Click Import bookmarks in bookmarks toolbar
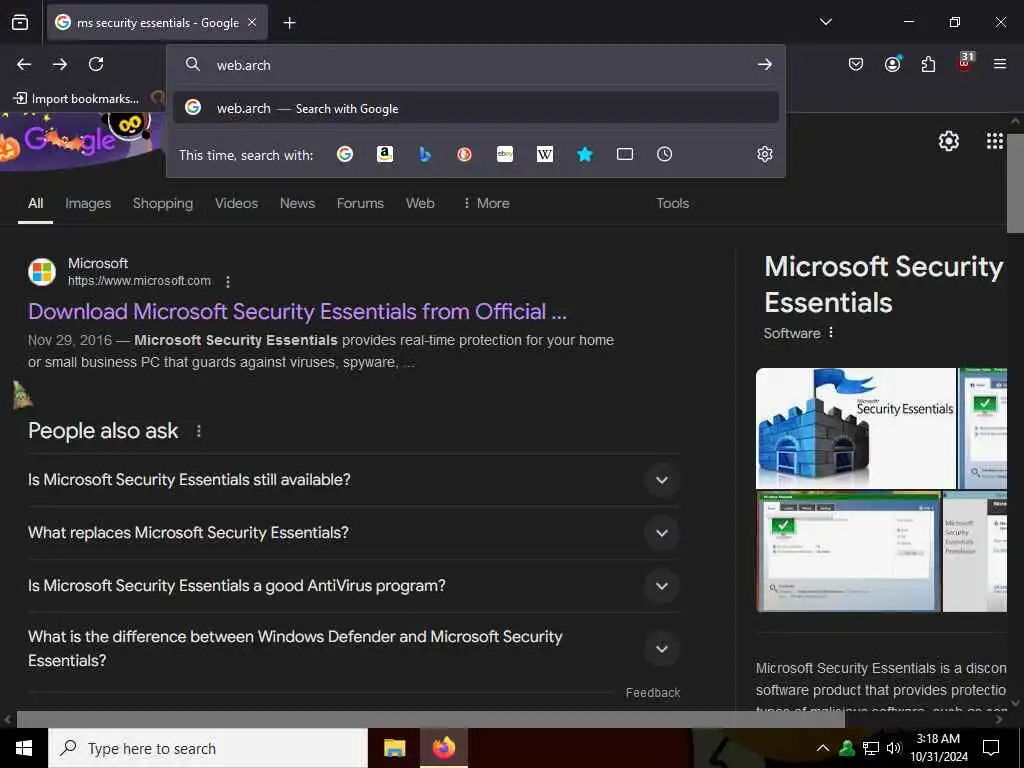The width and height of the screenshot is (1024, 768). [x=76, y=99]
